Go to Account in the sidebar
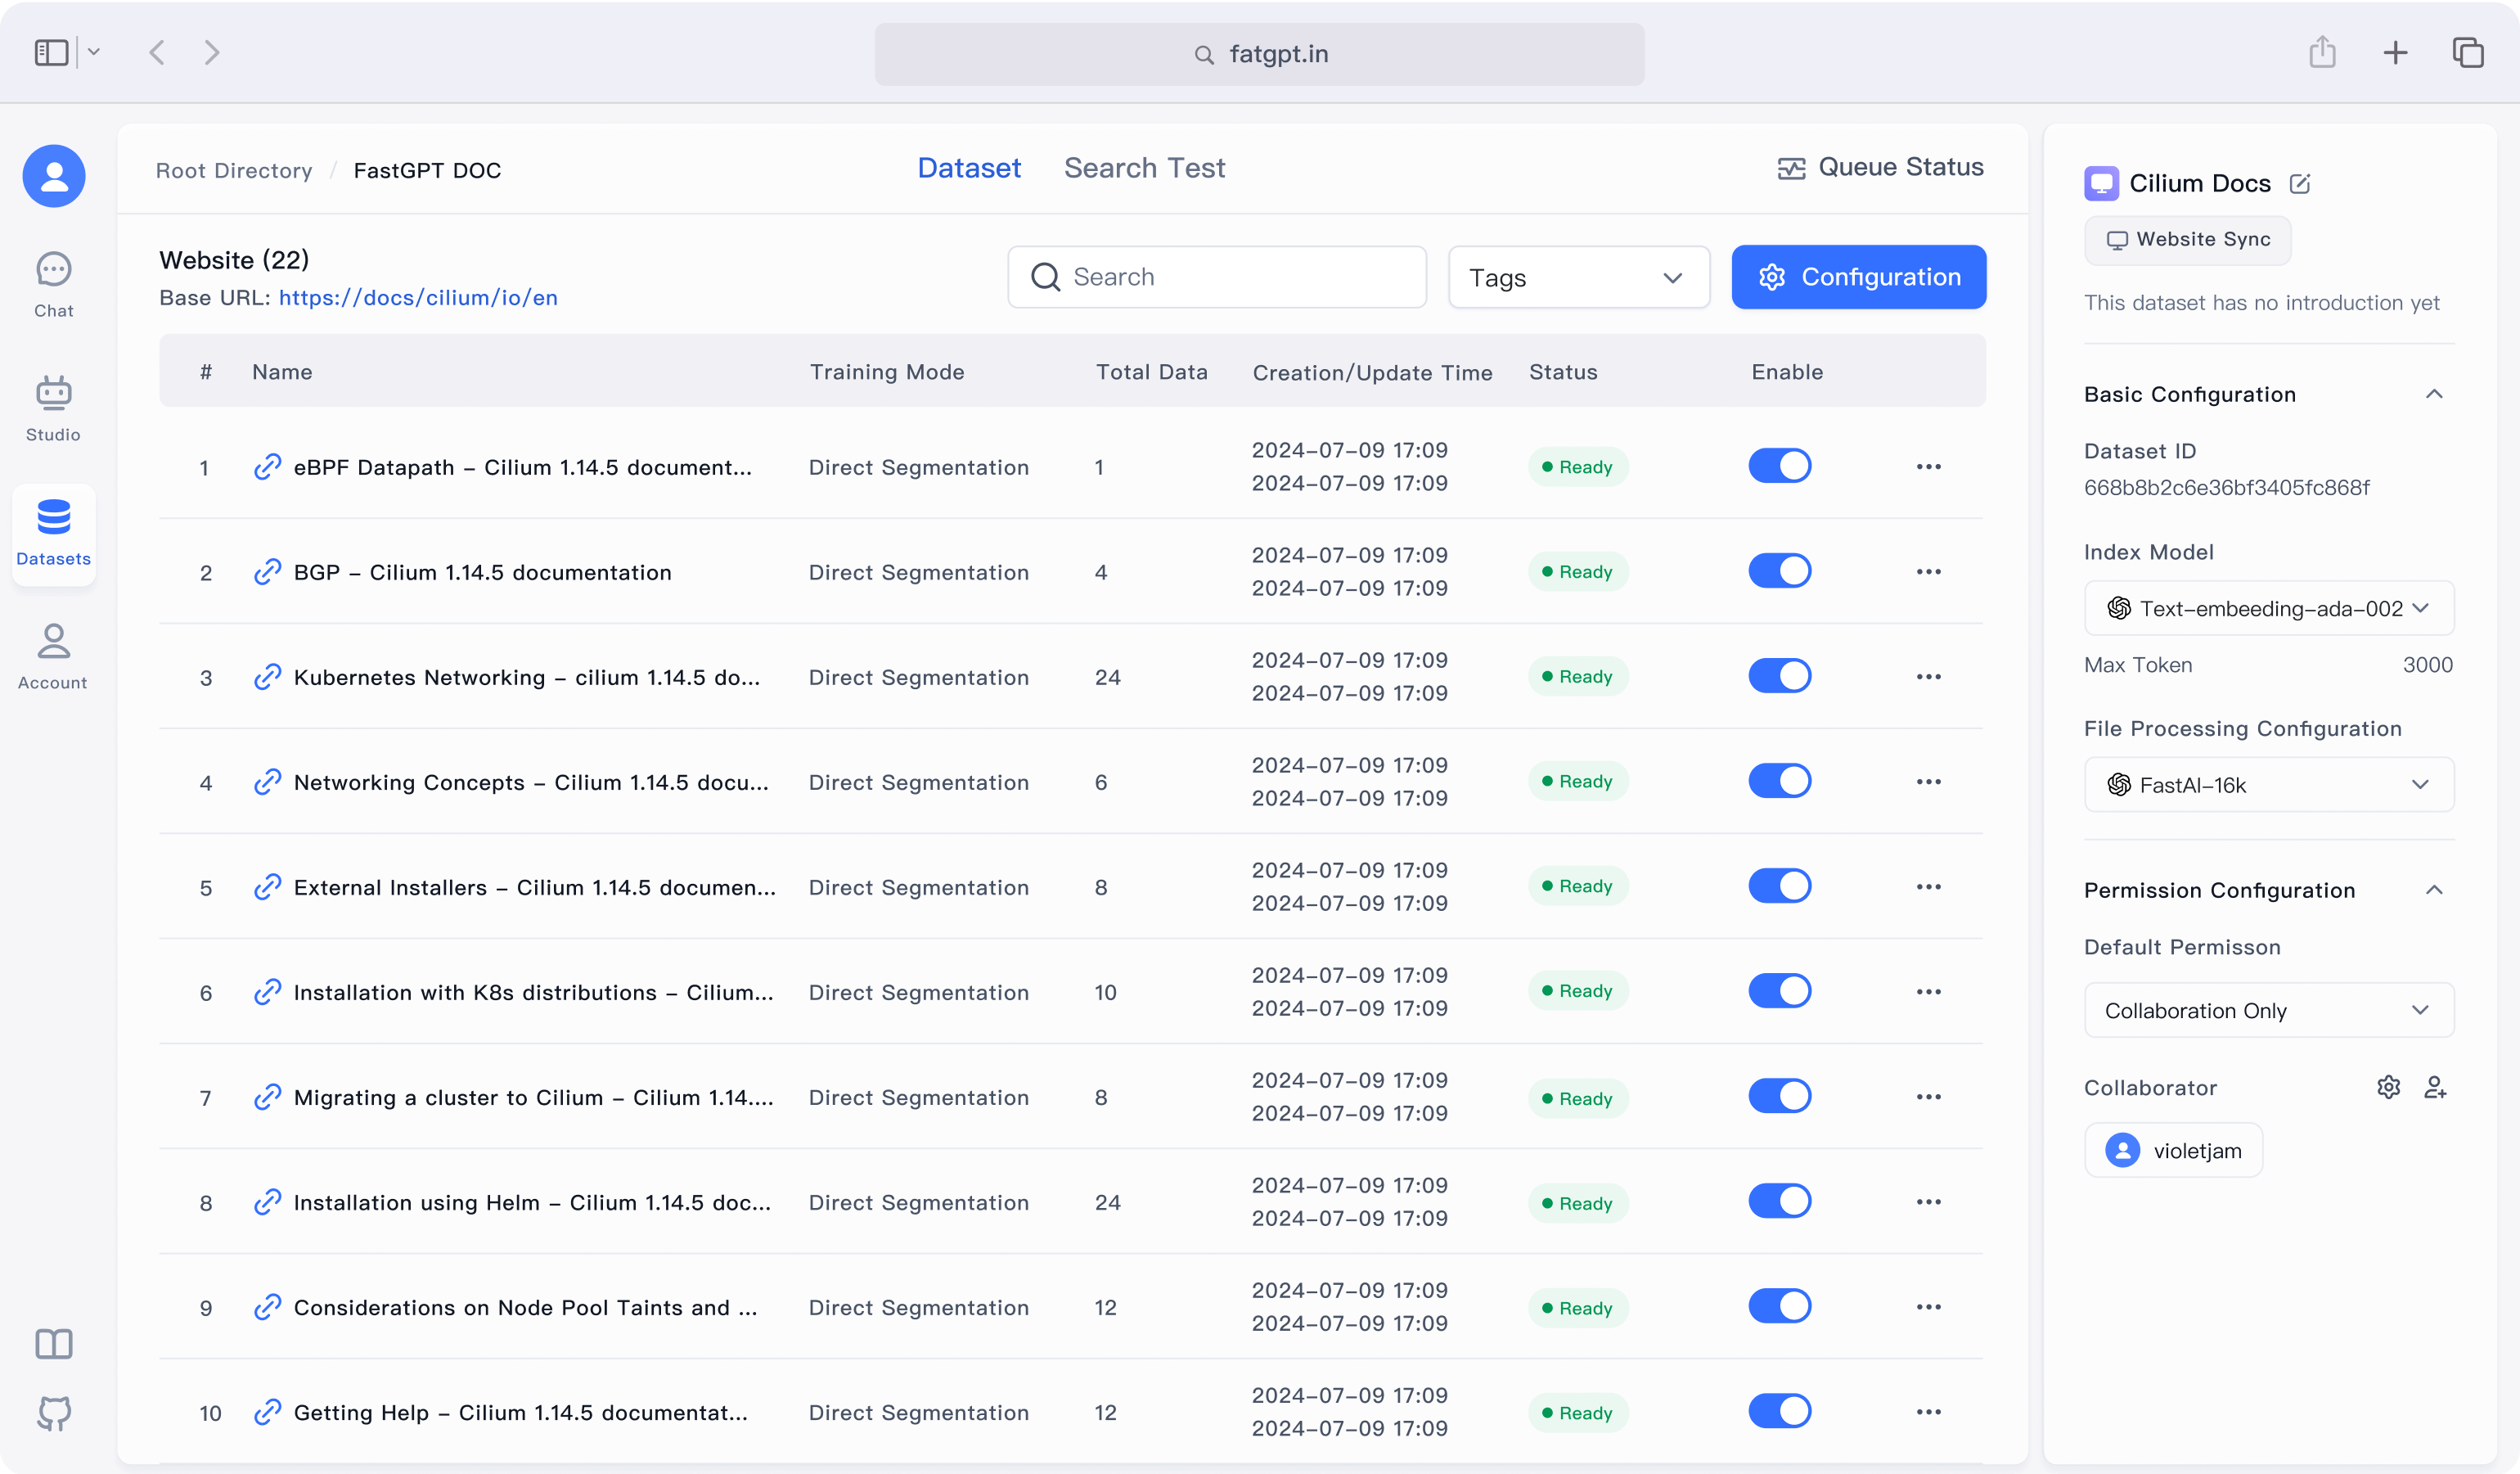 click(54, 656)
